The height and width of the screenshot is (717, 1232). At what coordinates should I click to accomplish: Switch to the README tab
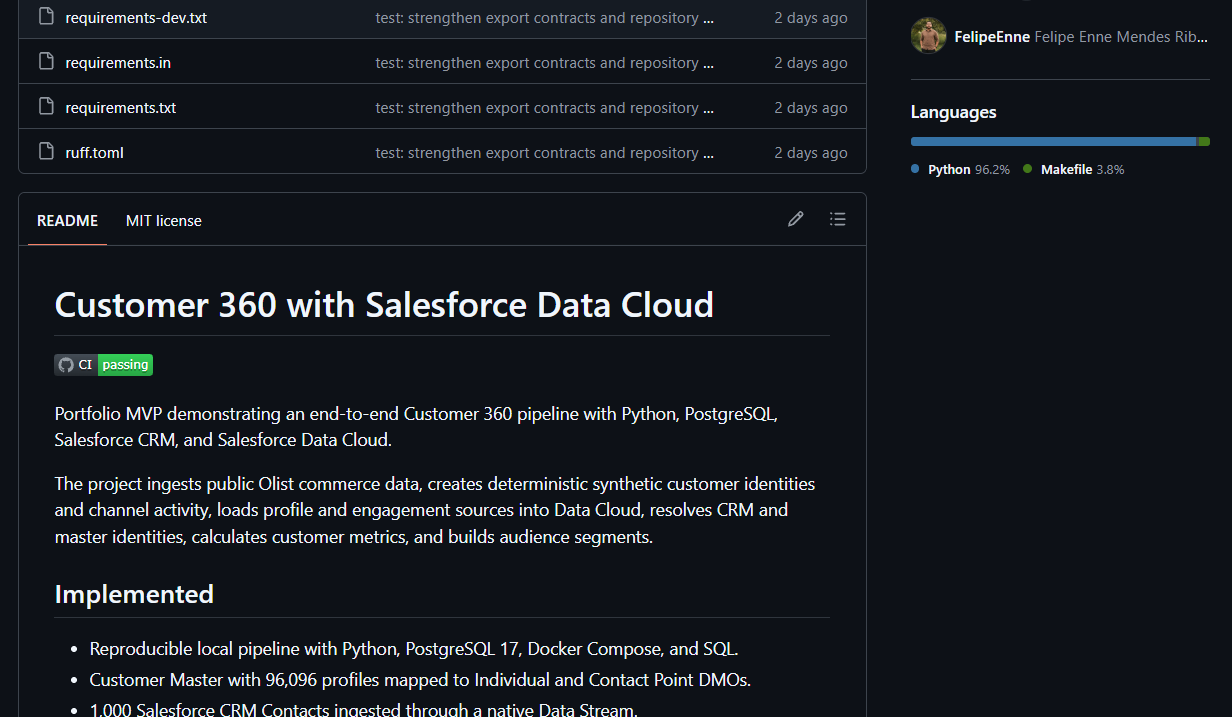click(x=67, y=220)
